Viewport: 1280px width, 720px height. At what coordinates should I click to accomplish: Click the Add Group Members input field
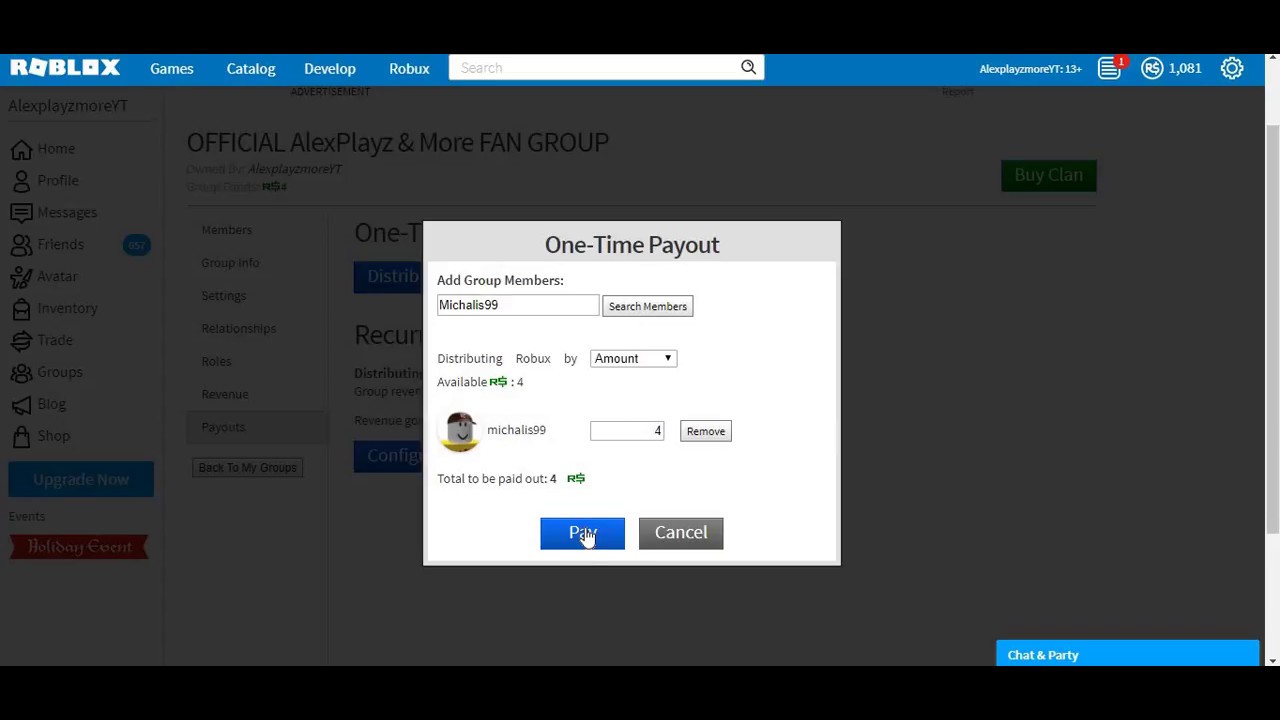pos(518,305)
